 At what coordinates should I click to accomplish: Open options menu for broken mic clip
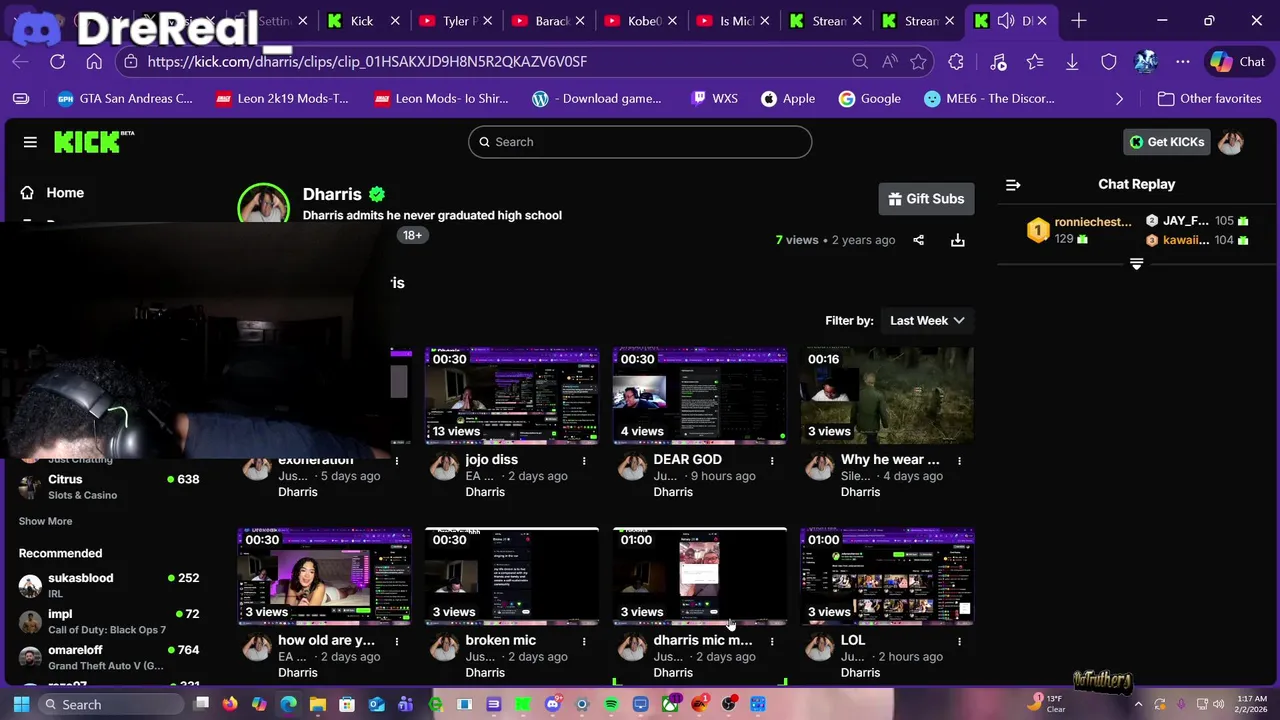(x=584, y=641)
